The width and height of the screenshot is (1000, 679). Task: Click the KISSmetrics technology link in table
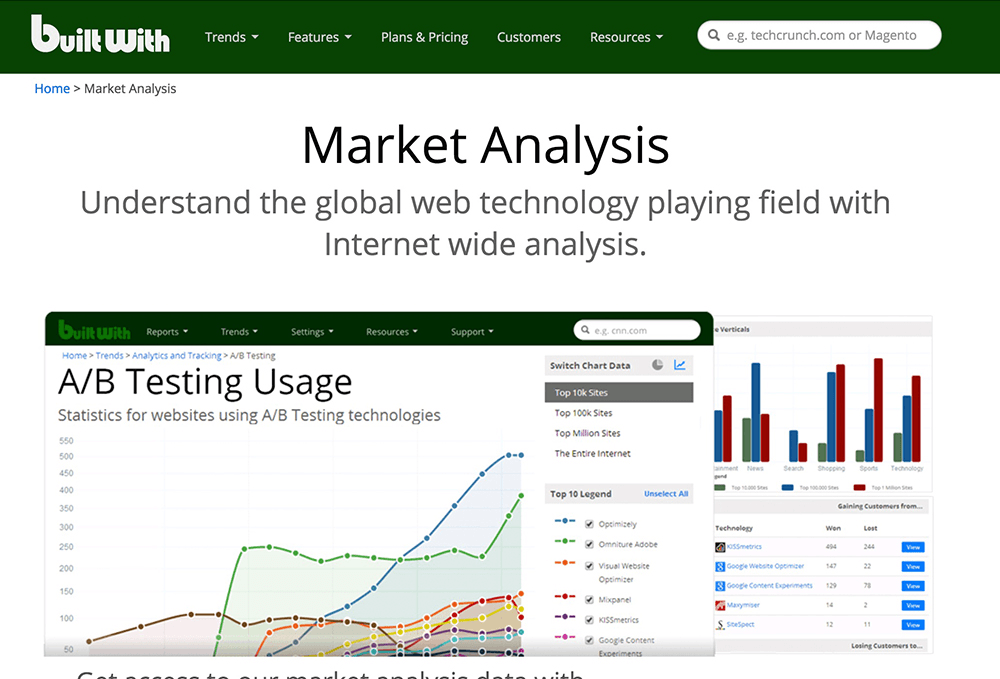[744, 547]
